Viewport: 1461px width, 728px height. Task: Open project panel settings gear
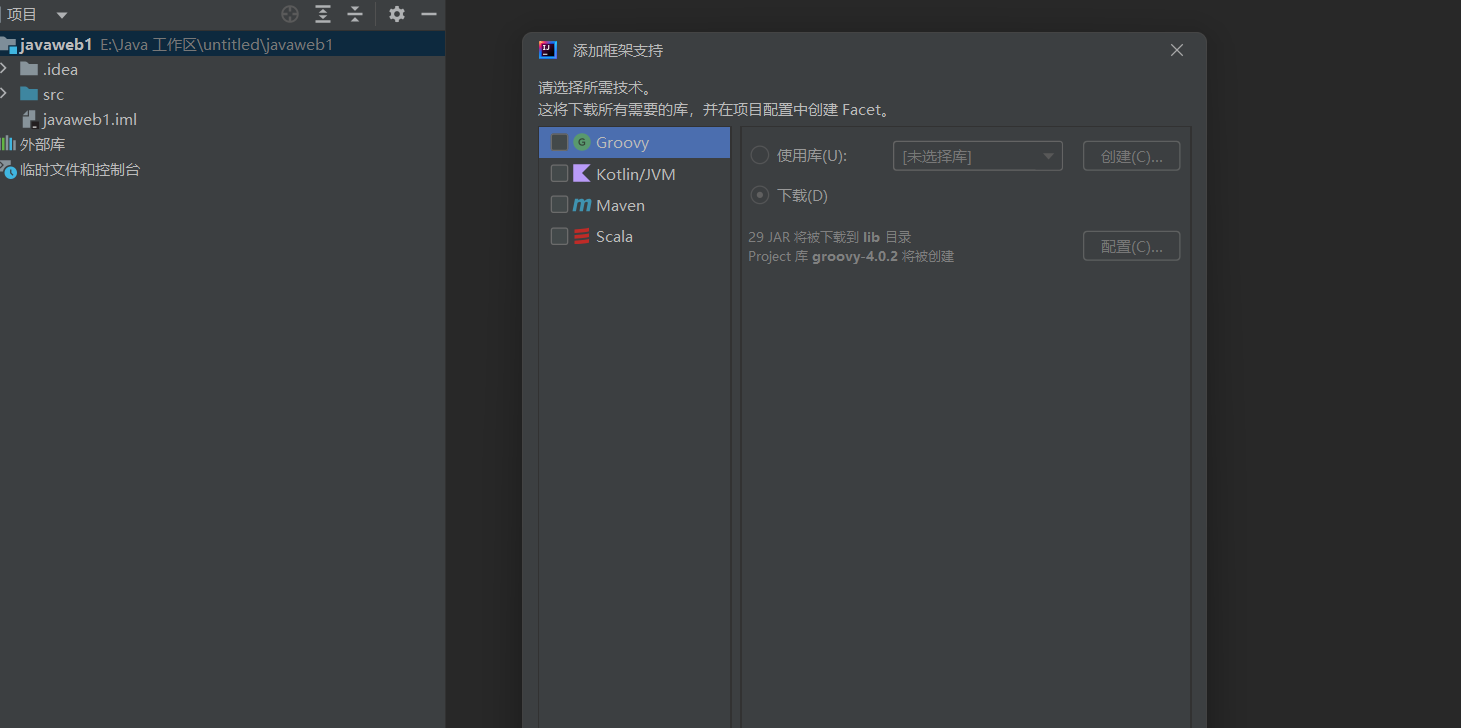397,14
